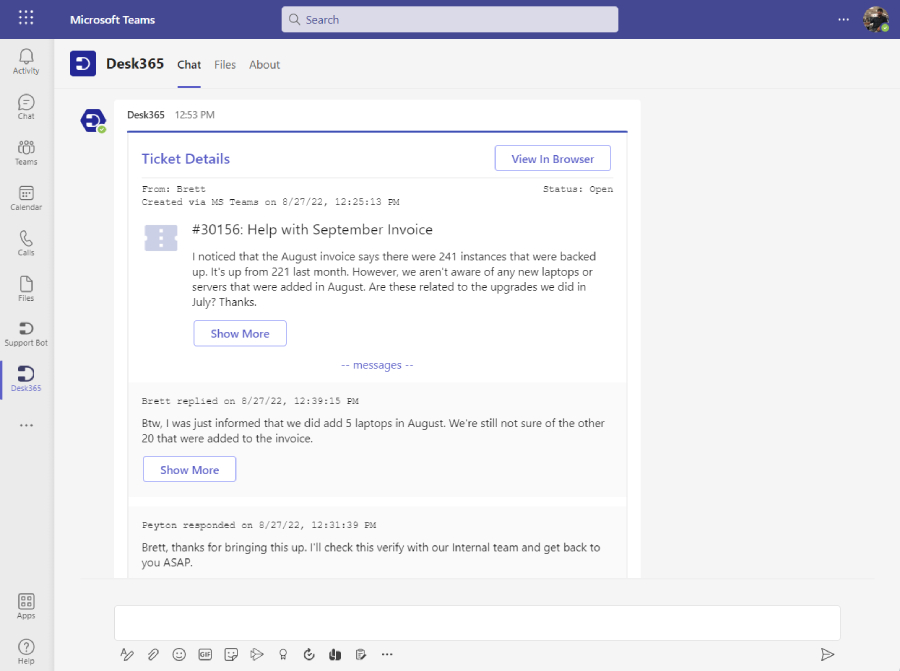Open the Support Bot app
This screenshot has height=671, width=900.
tap(26, 334)
